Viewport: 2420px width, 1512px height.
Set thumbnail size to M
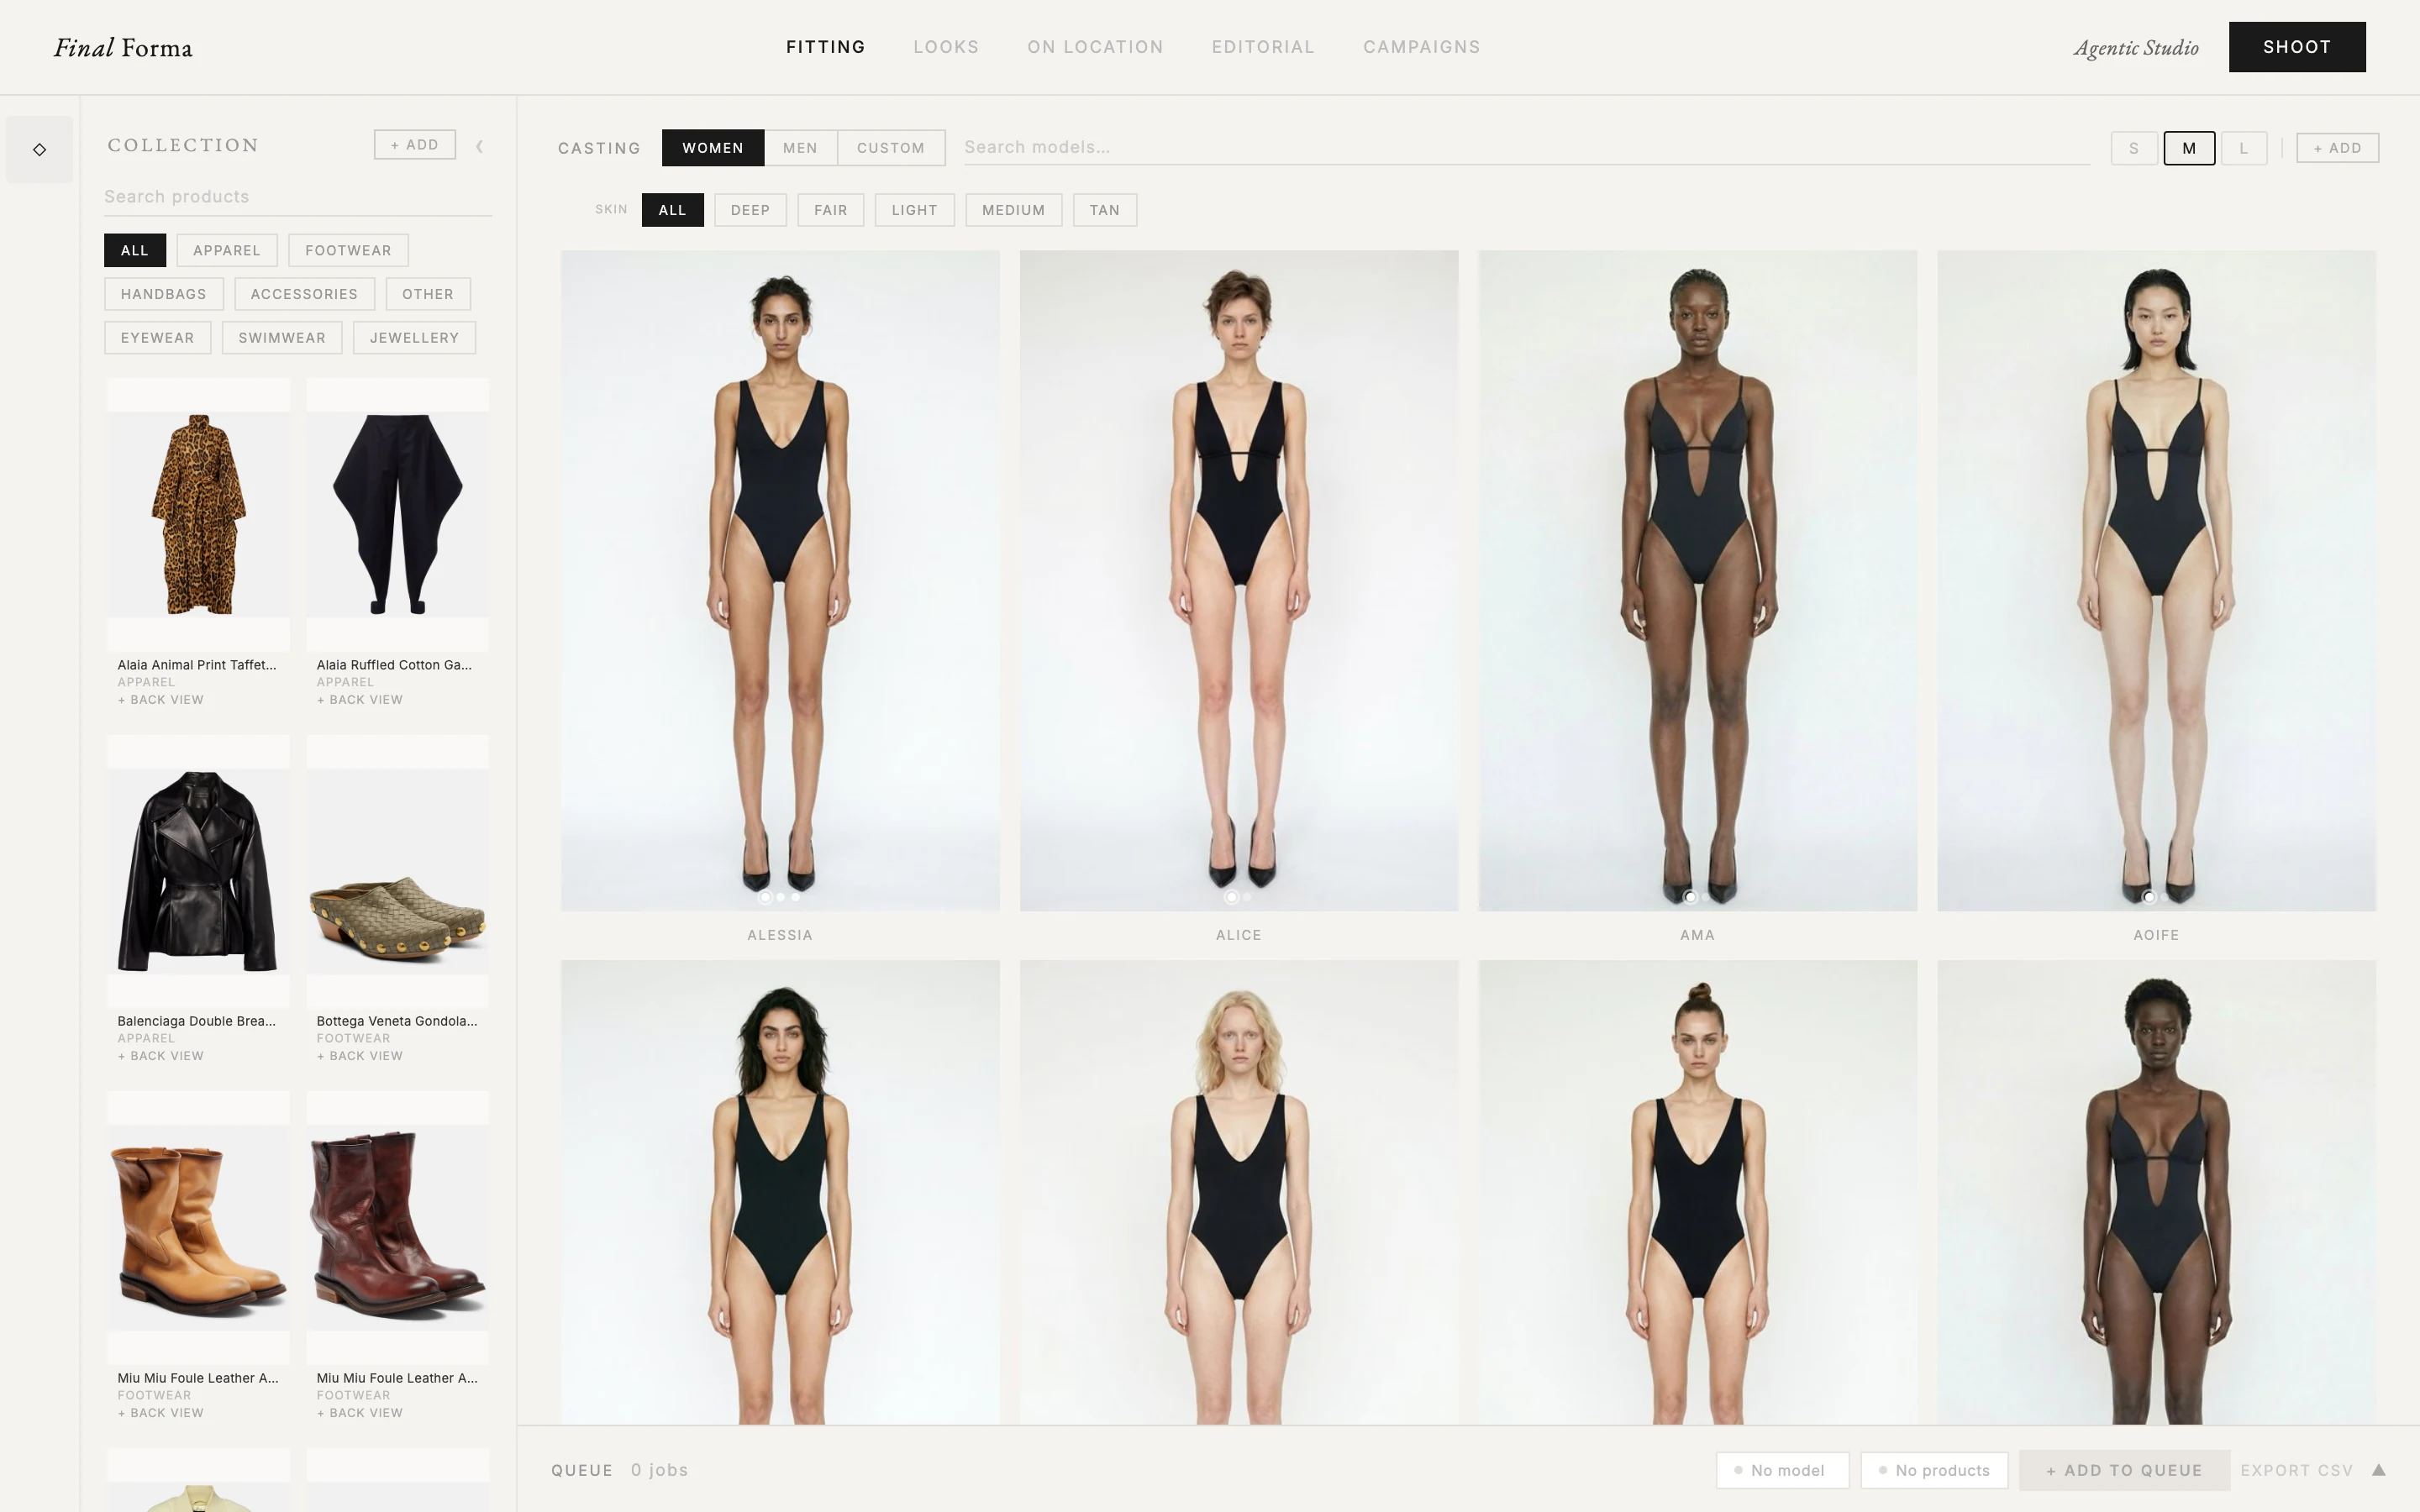[x=2189, y=148]
